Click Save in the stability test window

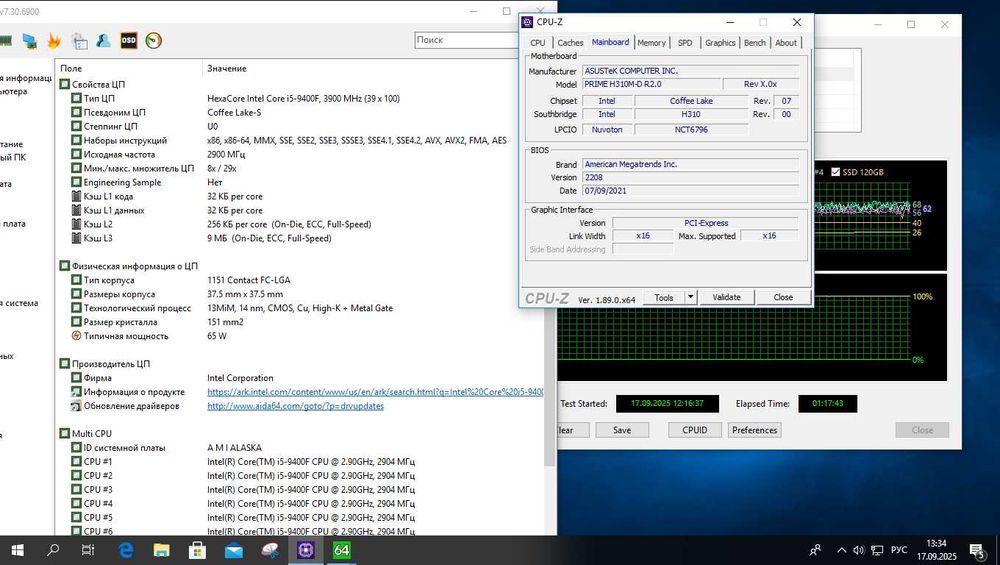(622, 430)
